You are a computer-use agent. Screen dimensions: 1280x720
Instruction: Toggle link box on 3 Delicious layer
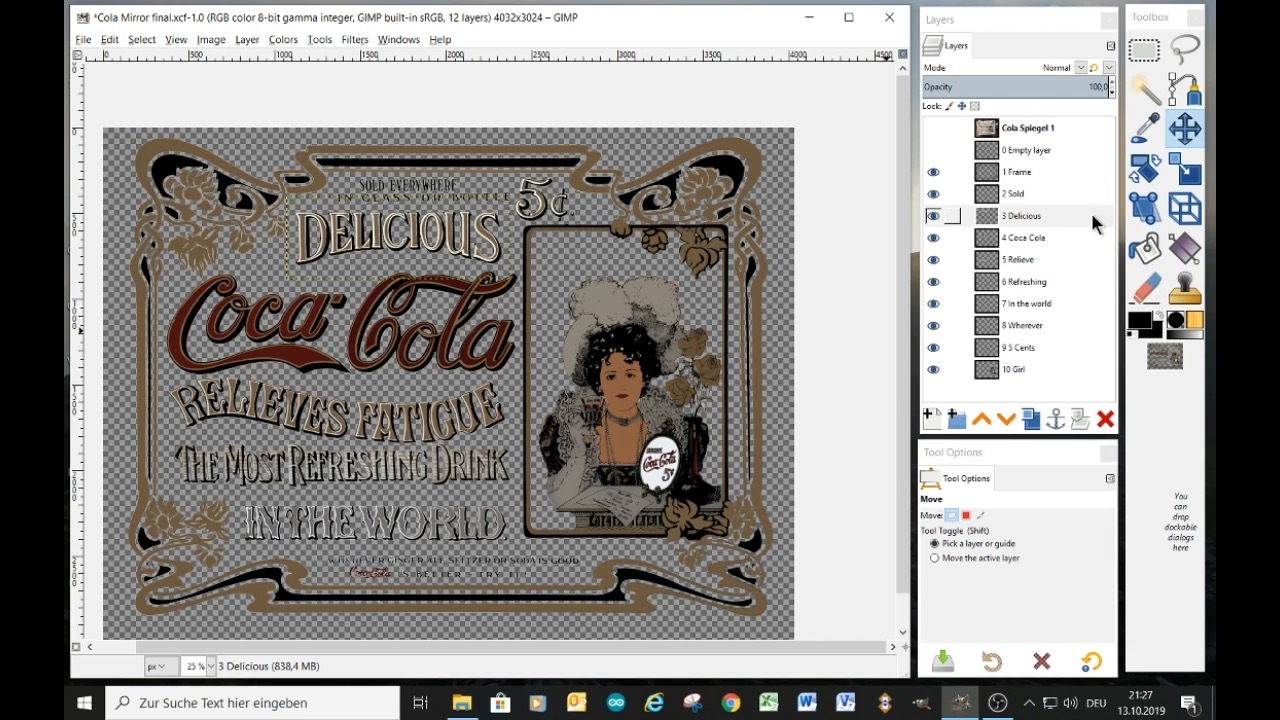click(x=954, y=216)
